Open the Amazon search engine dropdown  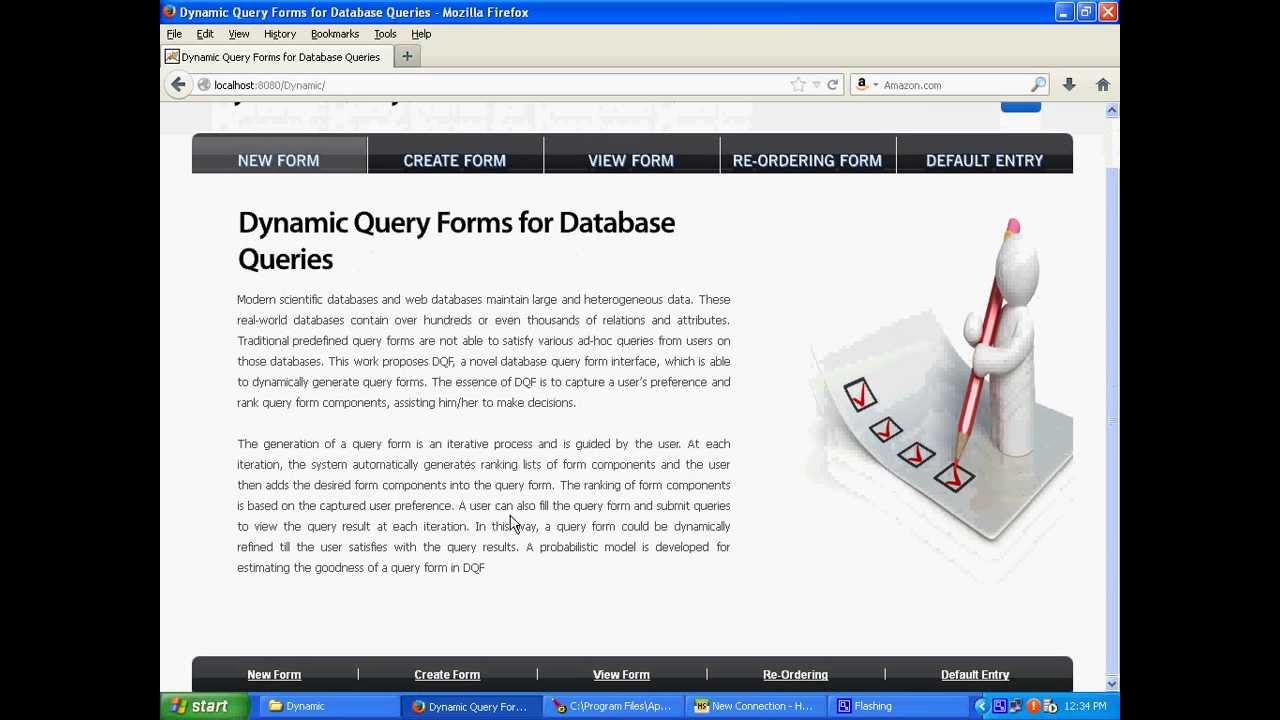[866, 85]
